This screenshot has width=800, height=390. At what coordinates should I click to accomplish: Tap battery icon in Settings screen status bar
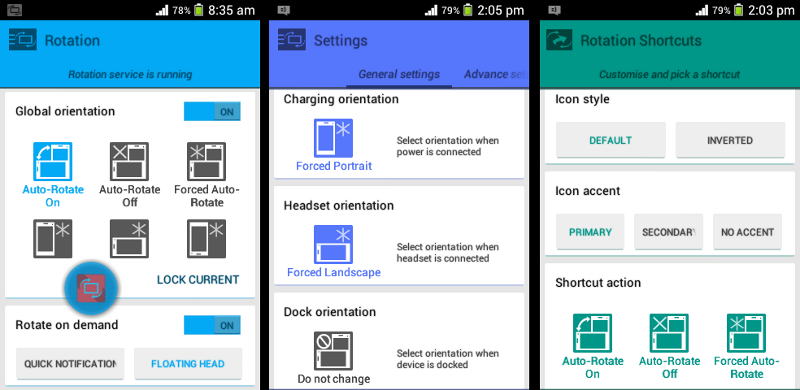[x=468, y=10]
